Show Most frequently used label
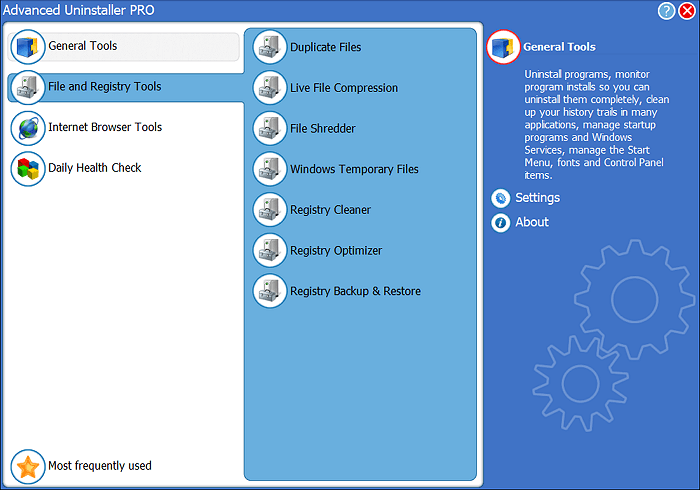This screenshot has height=490, width=700. 100,466
